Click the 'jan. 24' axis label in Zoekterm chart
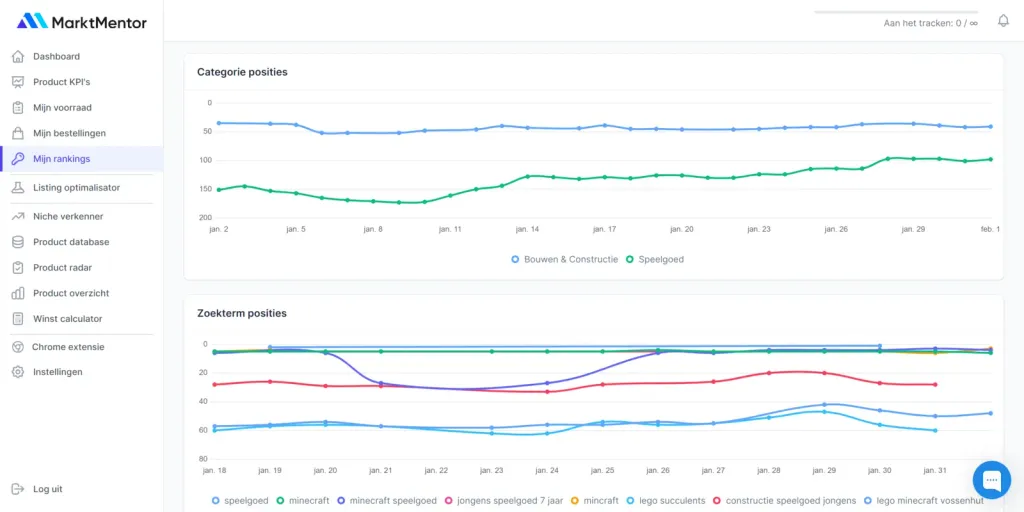1024x512 pixels. [x=547, y=471]
